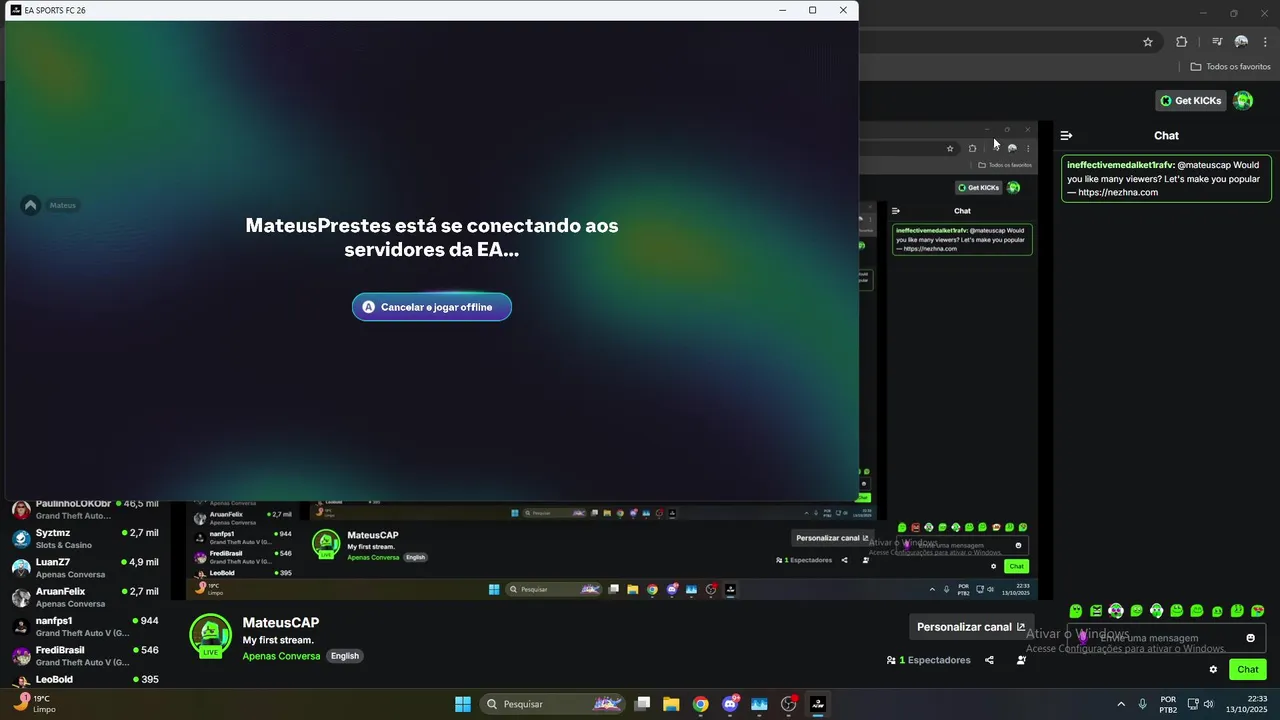Open Task View in taskbar
The height and width of the screenshot is (720, 1280).
(x=643, y=704)
